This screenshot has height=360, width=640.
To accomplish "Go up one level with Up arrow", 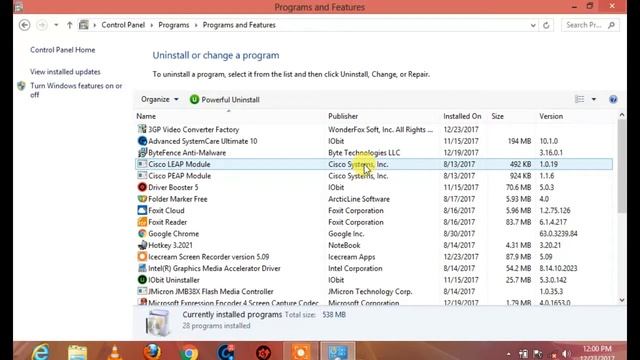I will pyautogui.click(x=69, y=25).
